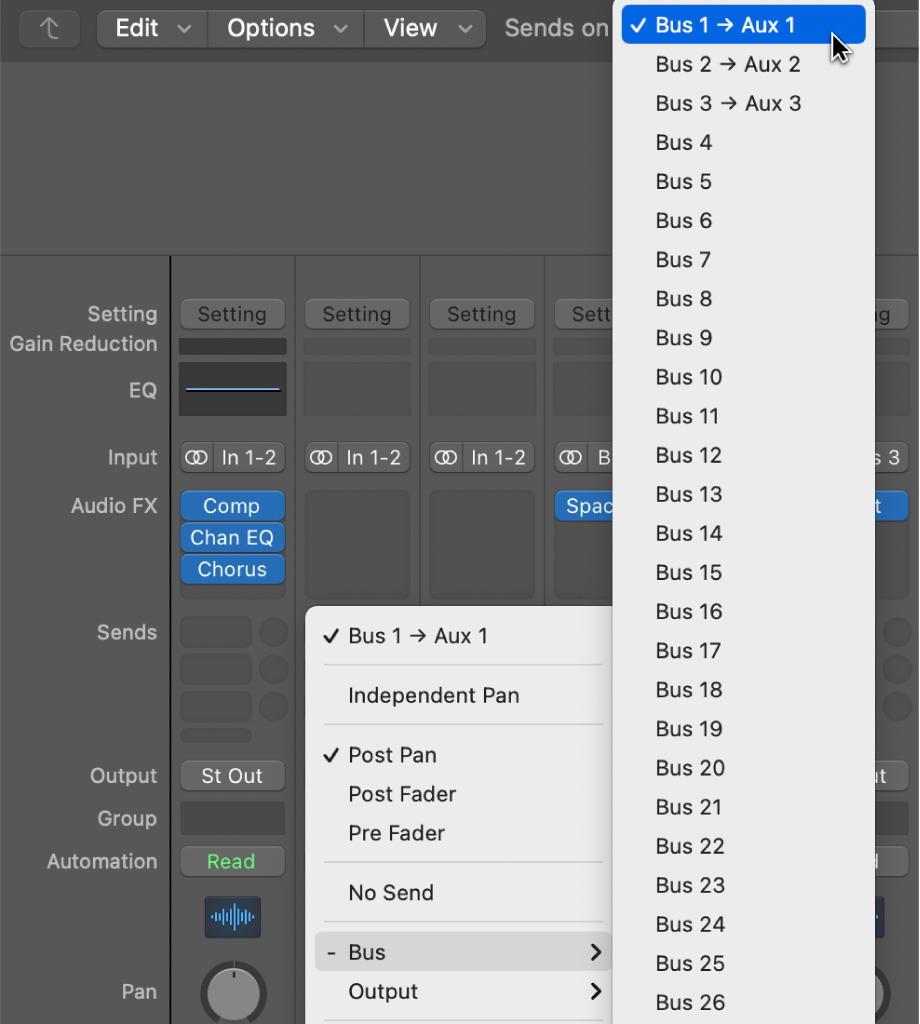This screenshot has width=920, height=1024.
Task: Select Bus 11 from the bus list
Action: click(744, 416)
